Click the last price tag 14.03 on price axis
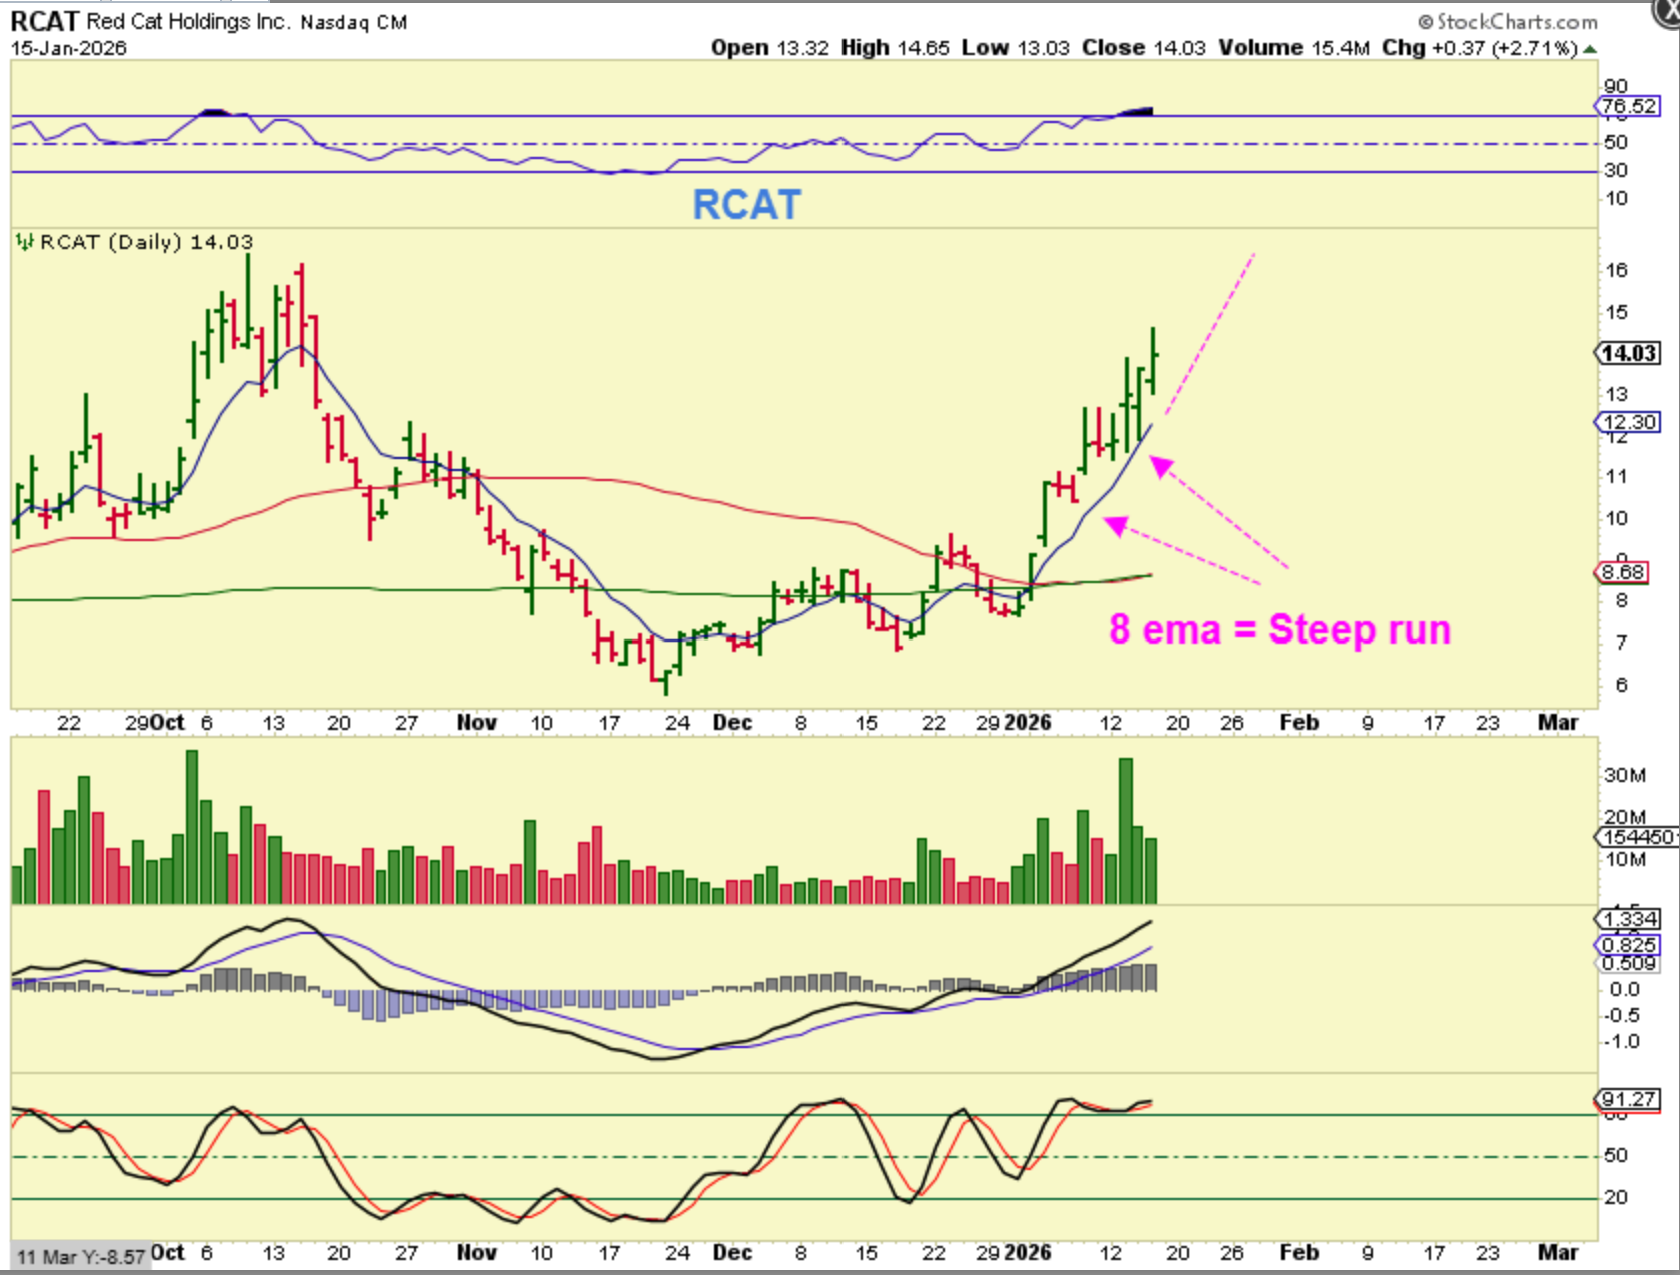The height and width of the screenshot is (1275, 1680). click(1628, 353)
